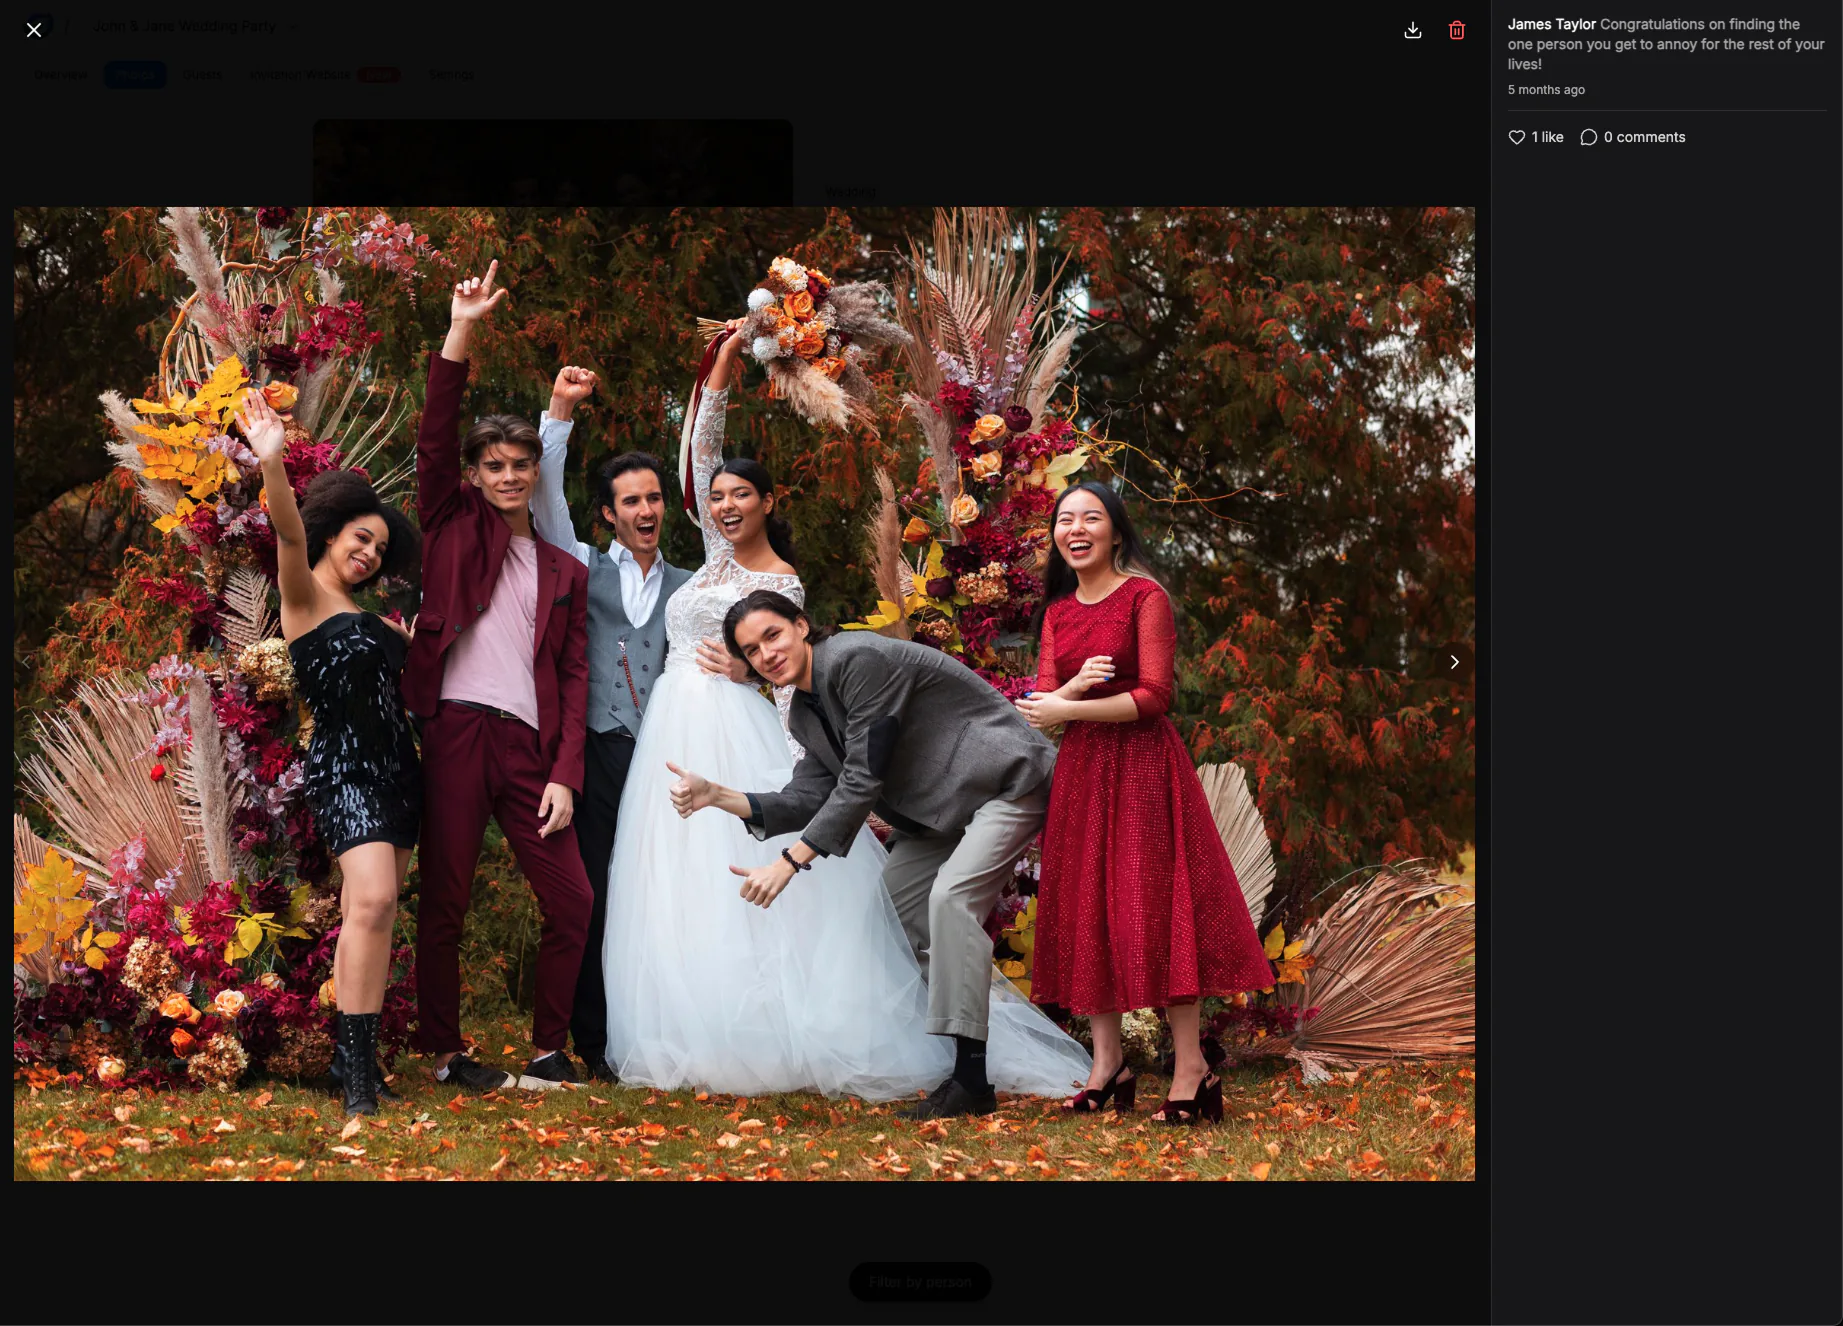
Task: Click the group wedding photo
Action: (x=744, y=694)
